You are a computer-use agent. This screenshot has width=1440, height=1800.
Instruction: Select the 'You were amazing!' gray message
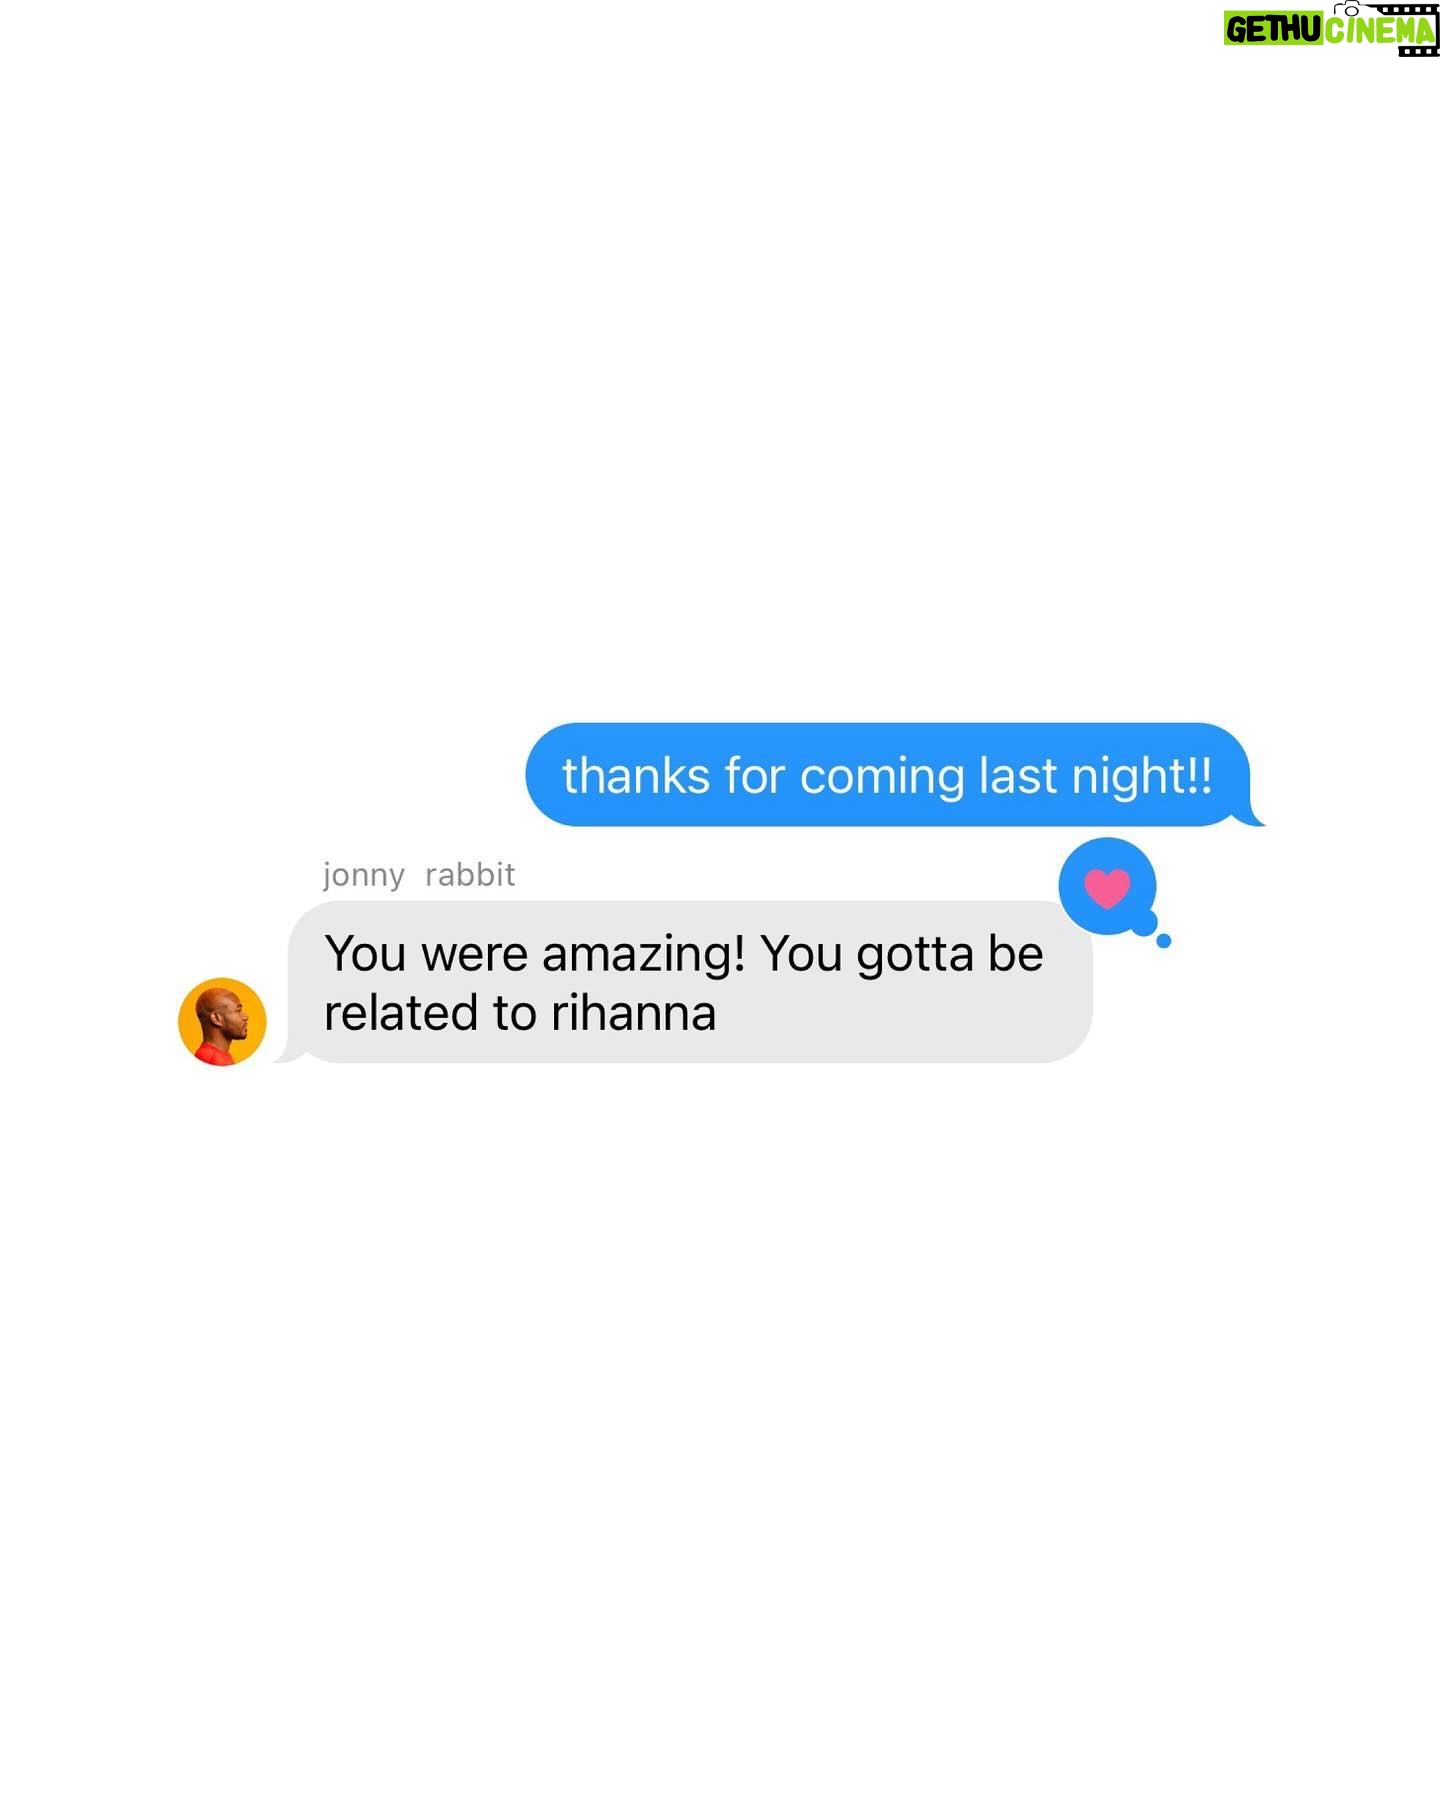(x=690, y=982)
